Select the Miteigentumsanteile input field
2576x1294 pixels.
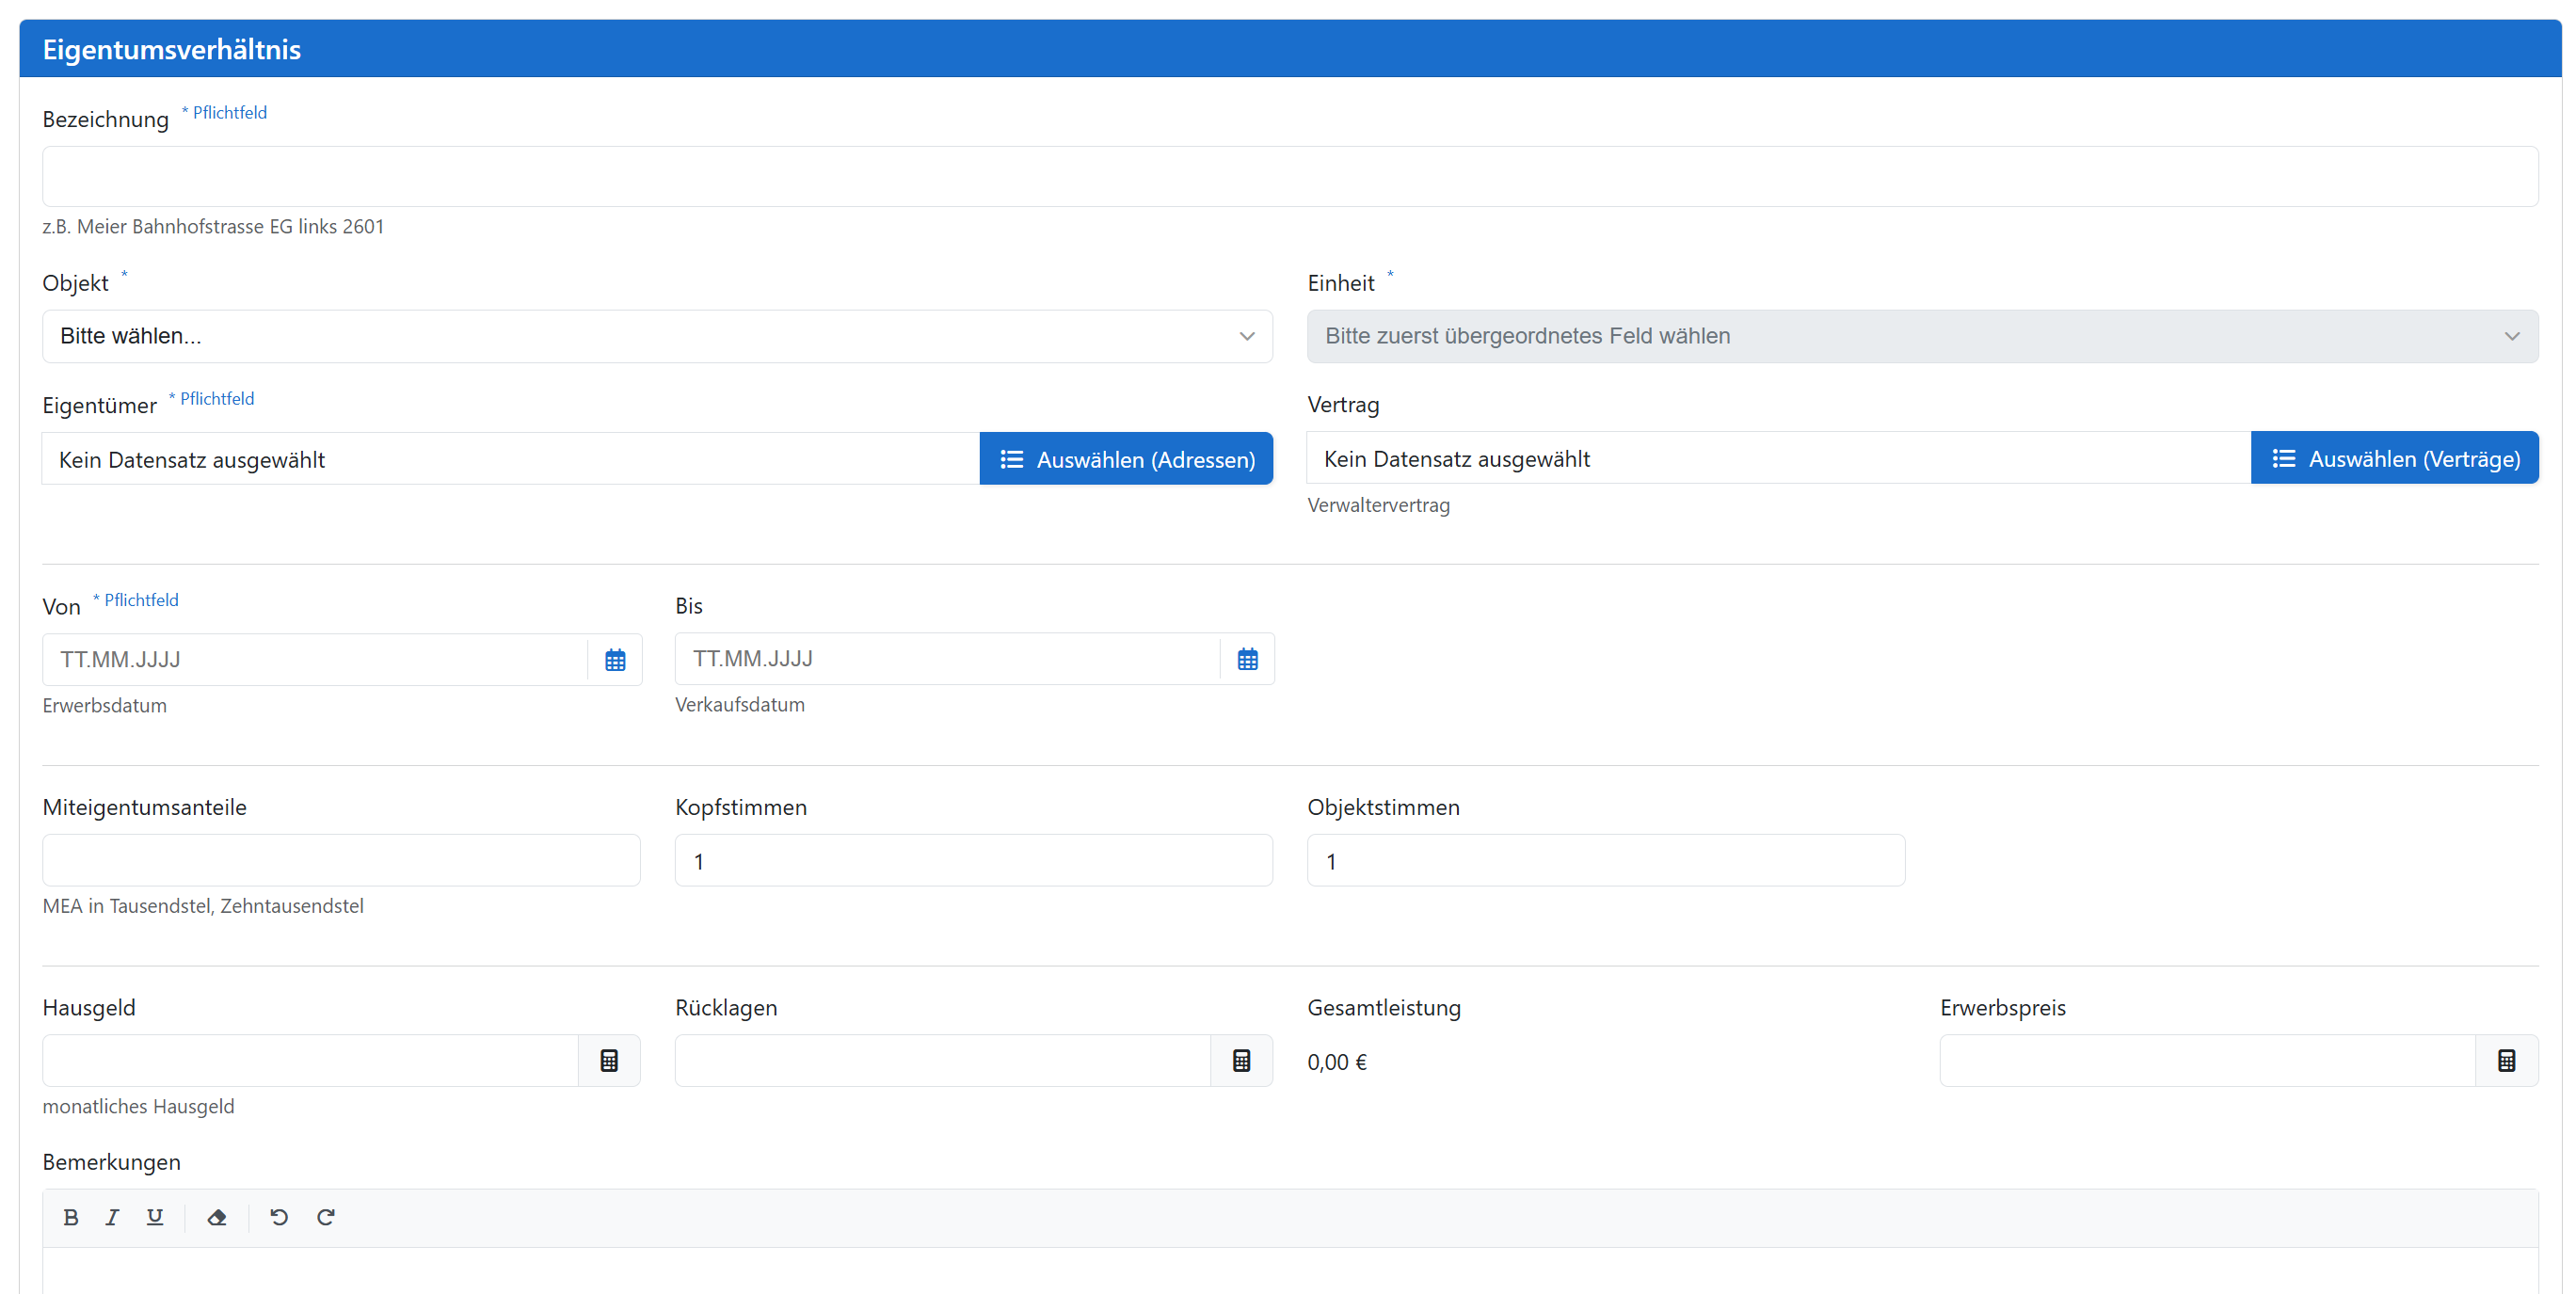(x=340, y=860)
